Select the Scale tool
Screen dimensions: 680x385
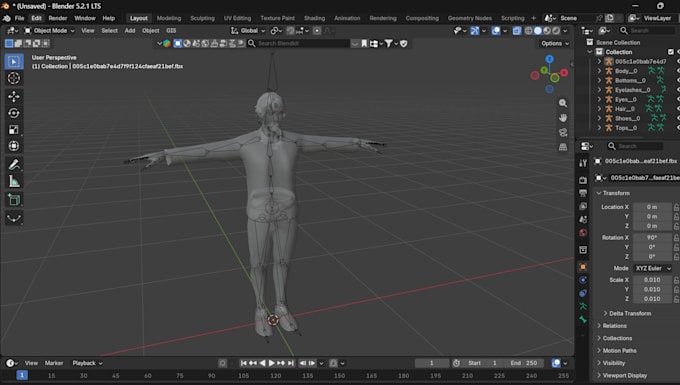tap(14, 130)
